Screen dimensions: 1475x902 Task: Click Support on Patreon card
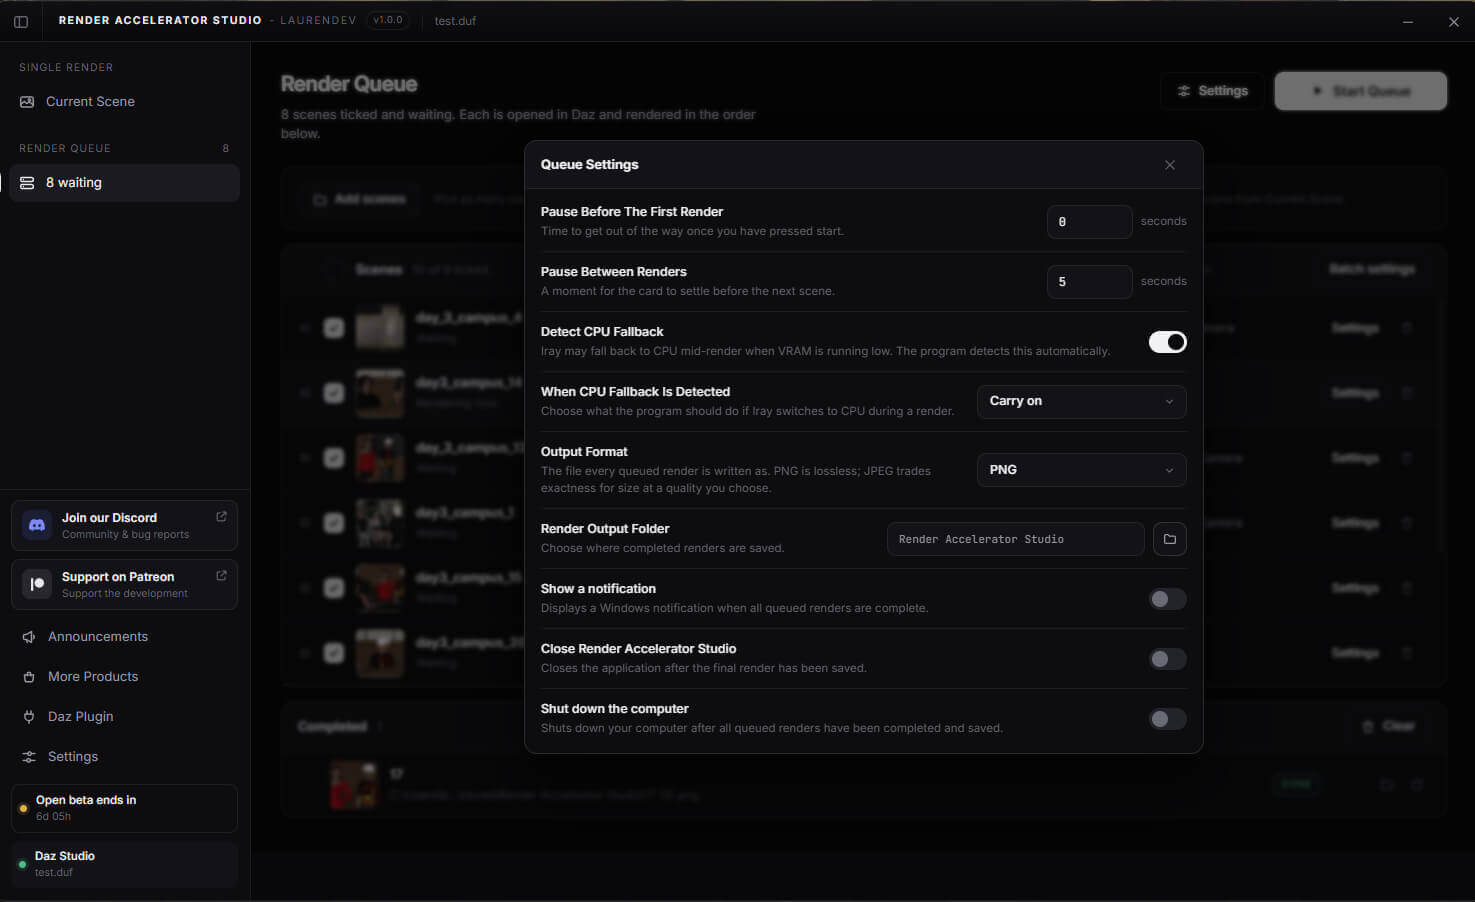pos(124,584)
